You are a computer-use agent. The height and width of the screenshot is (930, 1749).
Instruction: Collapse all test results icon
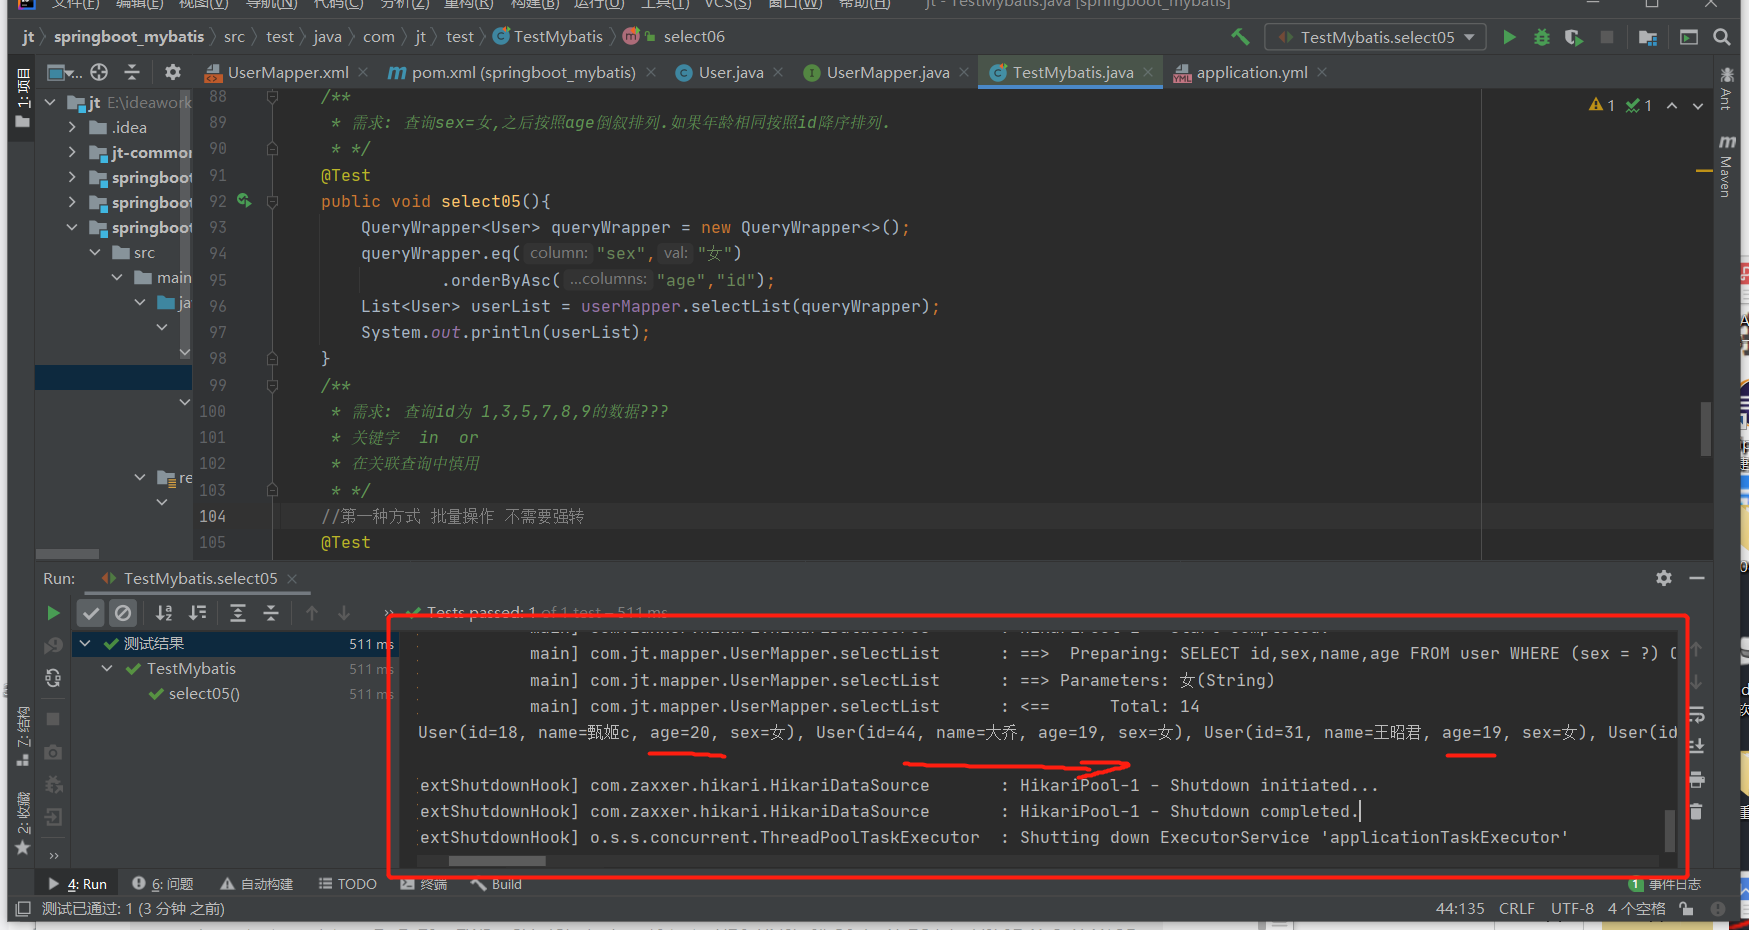click(x=271, y=613)
